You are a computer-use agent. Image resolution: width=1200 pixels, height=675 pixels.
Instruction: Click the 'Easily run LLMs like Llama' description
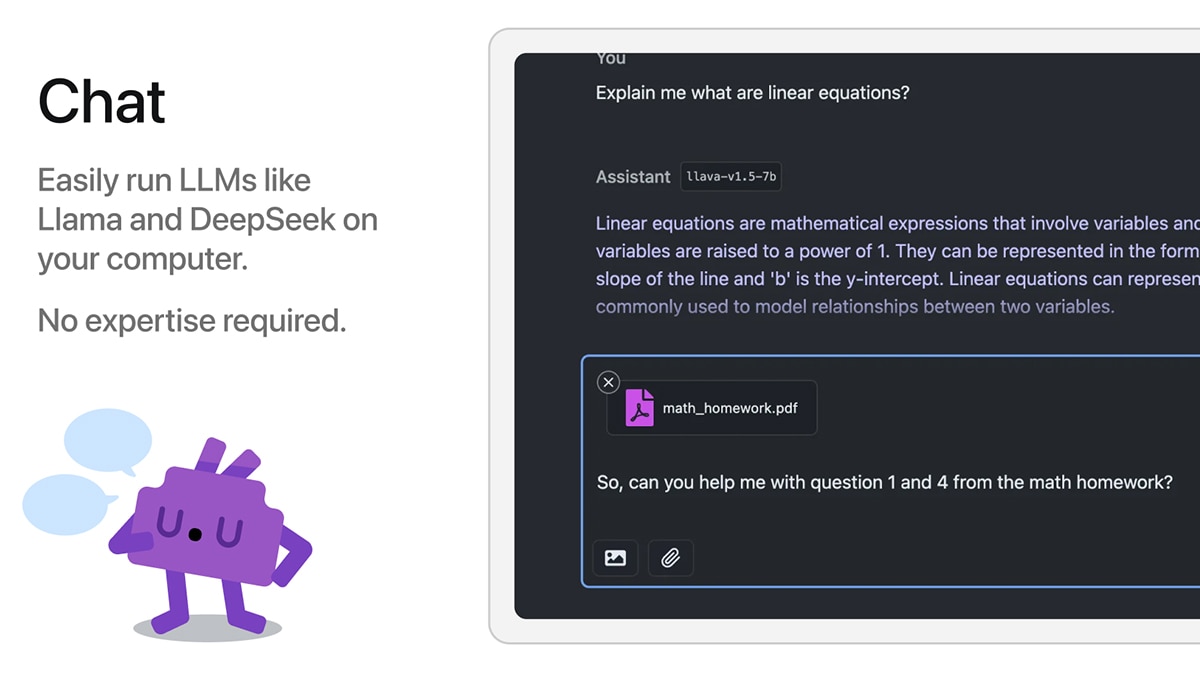point(208,220)
